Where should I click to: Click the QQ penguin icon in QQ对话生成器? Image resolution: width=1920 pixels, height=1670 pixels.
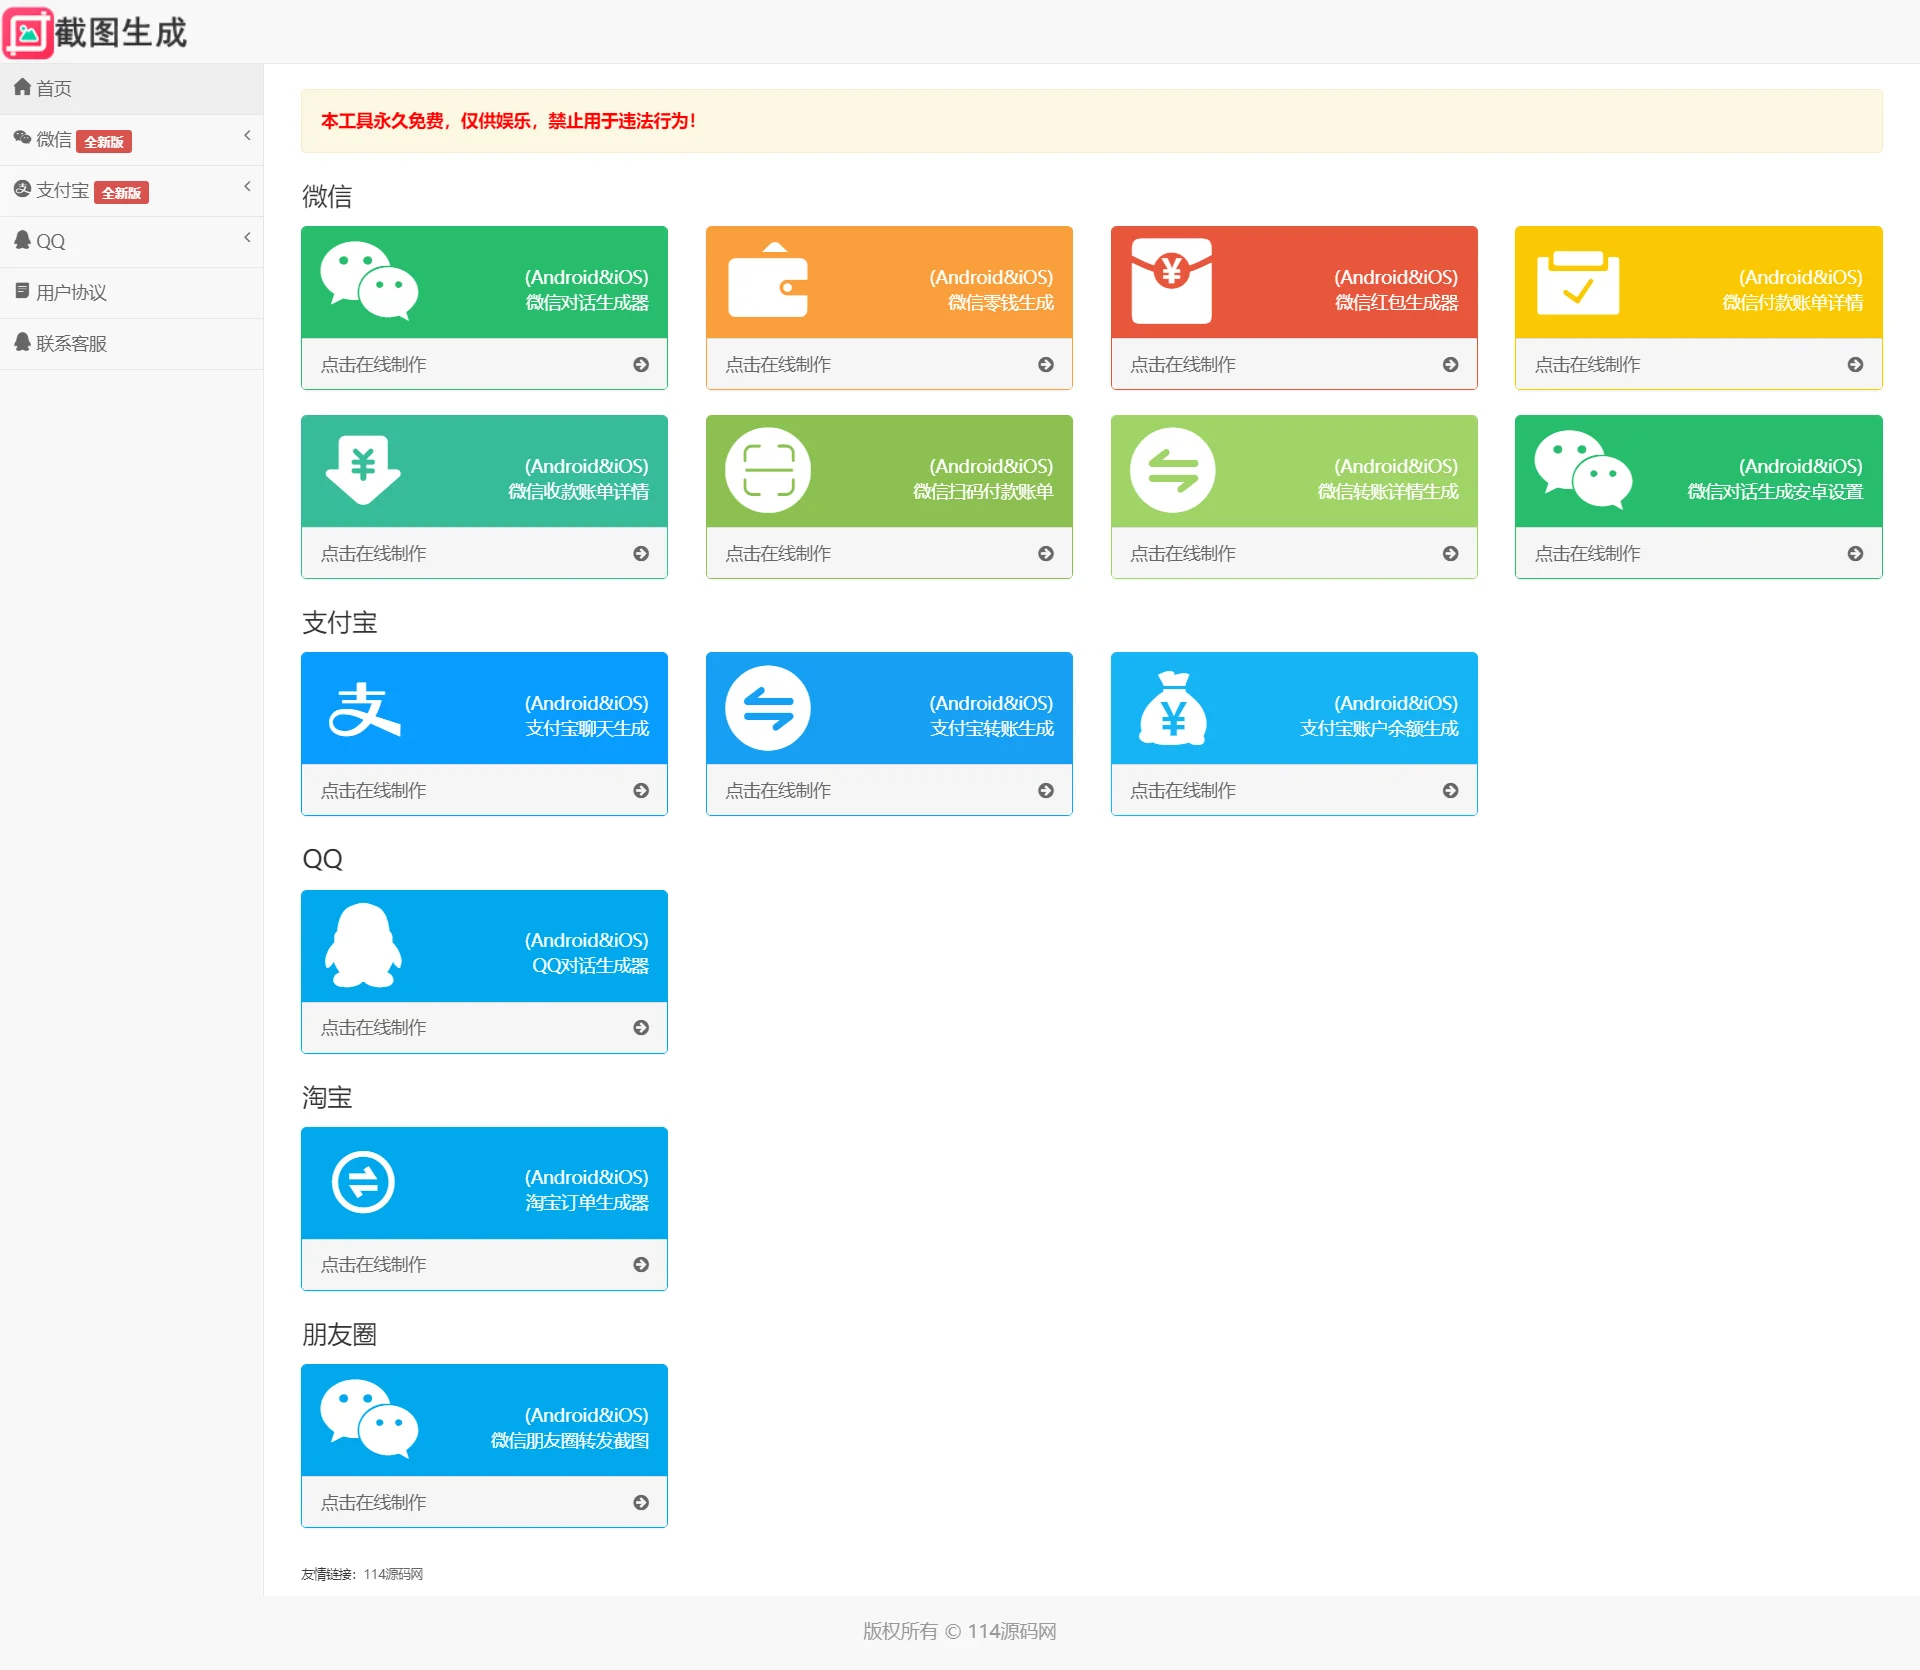coord(363,946)
